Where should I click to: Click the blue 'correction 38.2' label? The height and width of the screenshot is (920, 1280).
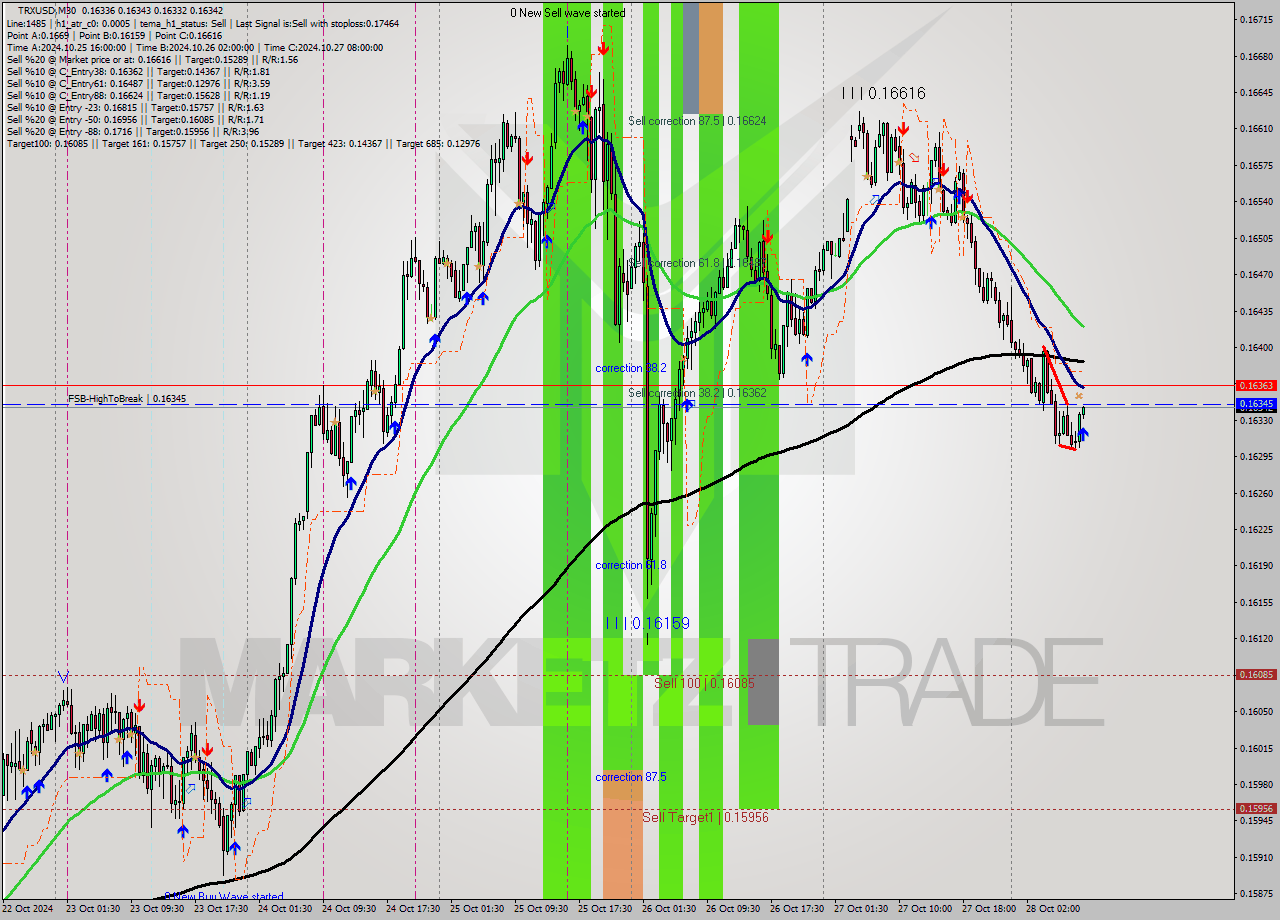point(630,368)
